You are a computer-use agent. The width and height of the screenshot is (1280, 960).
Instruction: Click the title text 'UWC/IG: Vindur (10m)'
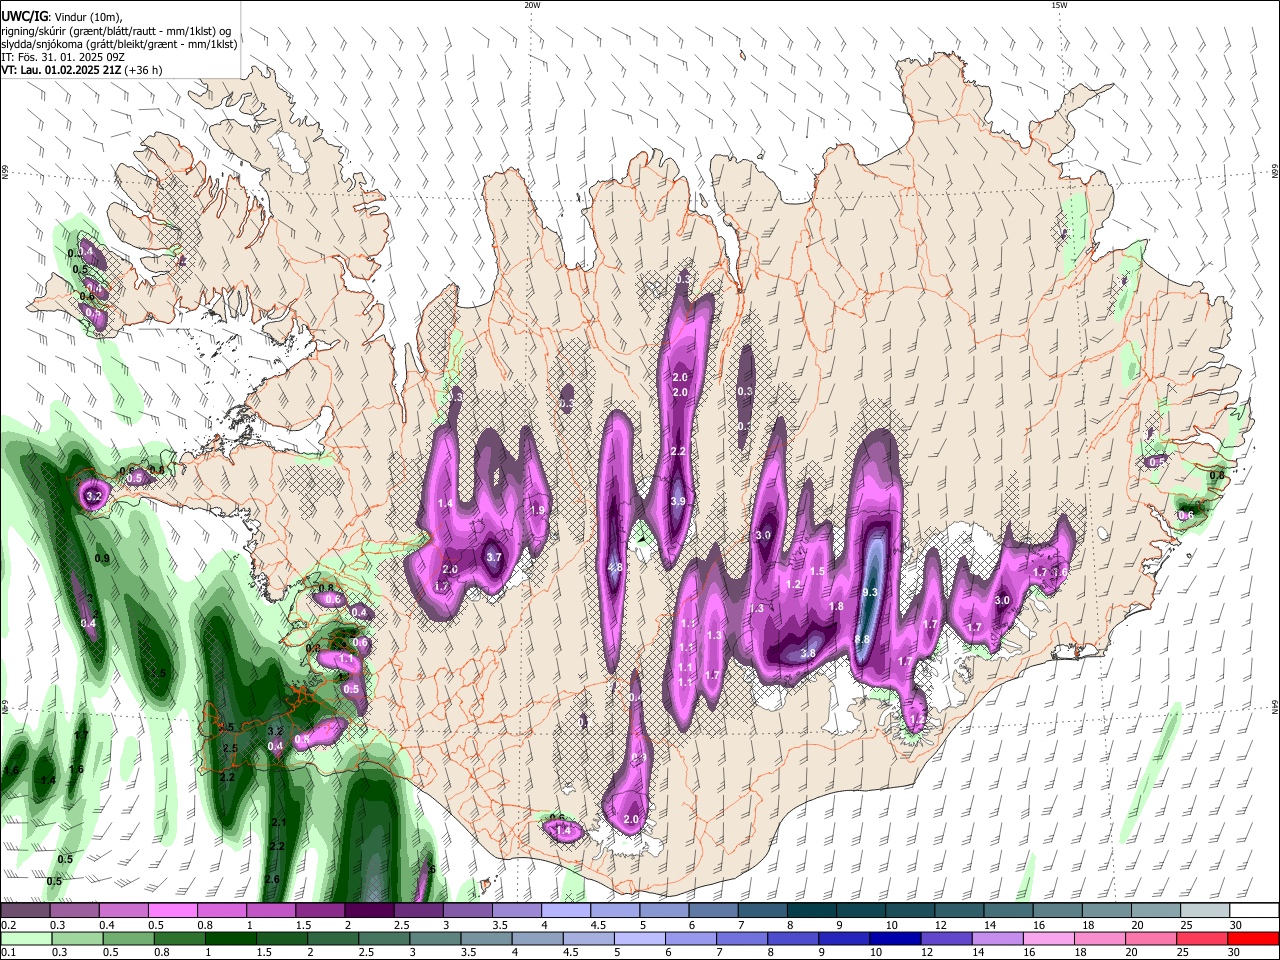61,17
